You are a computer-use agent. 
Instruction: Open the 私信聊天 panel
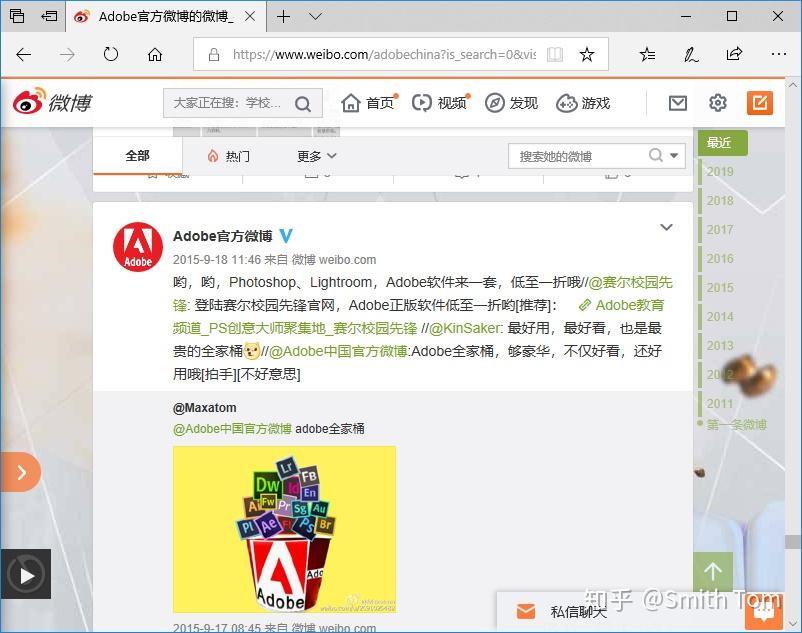point(578,612)
